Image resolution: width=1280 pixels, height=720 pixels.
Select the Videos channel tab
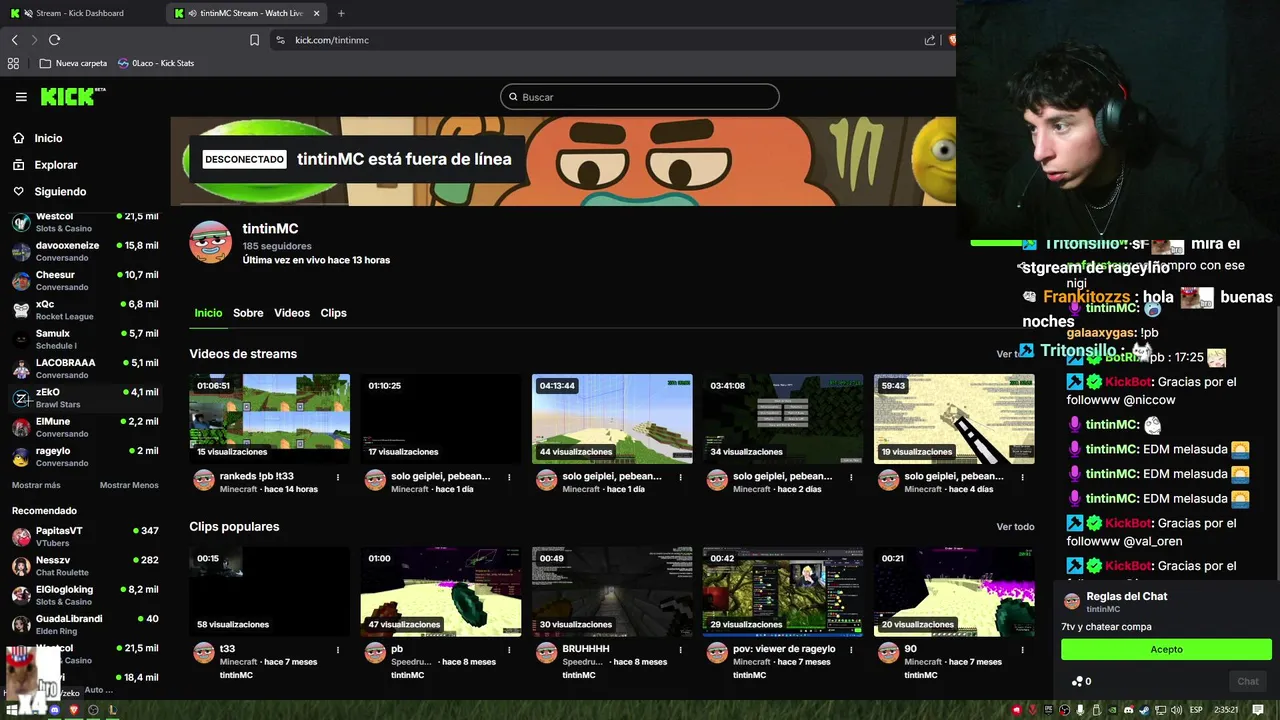click(x=292, y=313)
